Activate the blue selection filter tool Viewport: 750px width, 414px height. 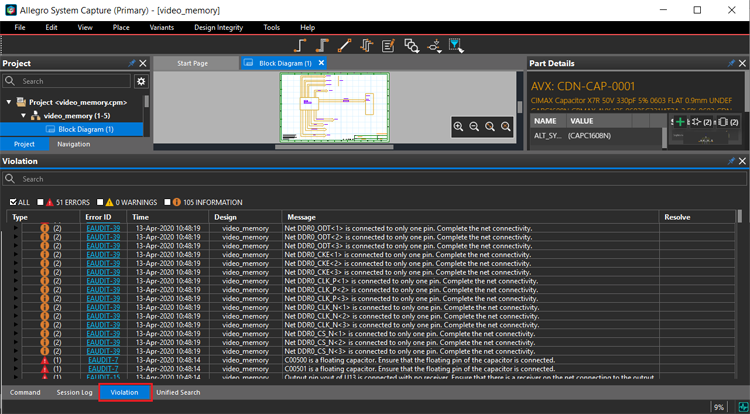click(x=455, y=45)
